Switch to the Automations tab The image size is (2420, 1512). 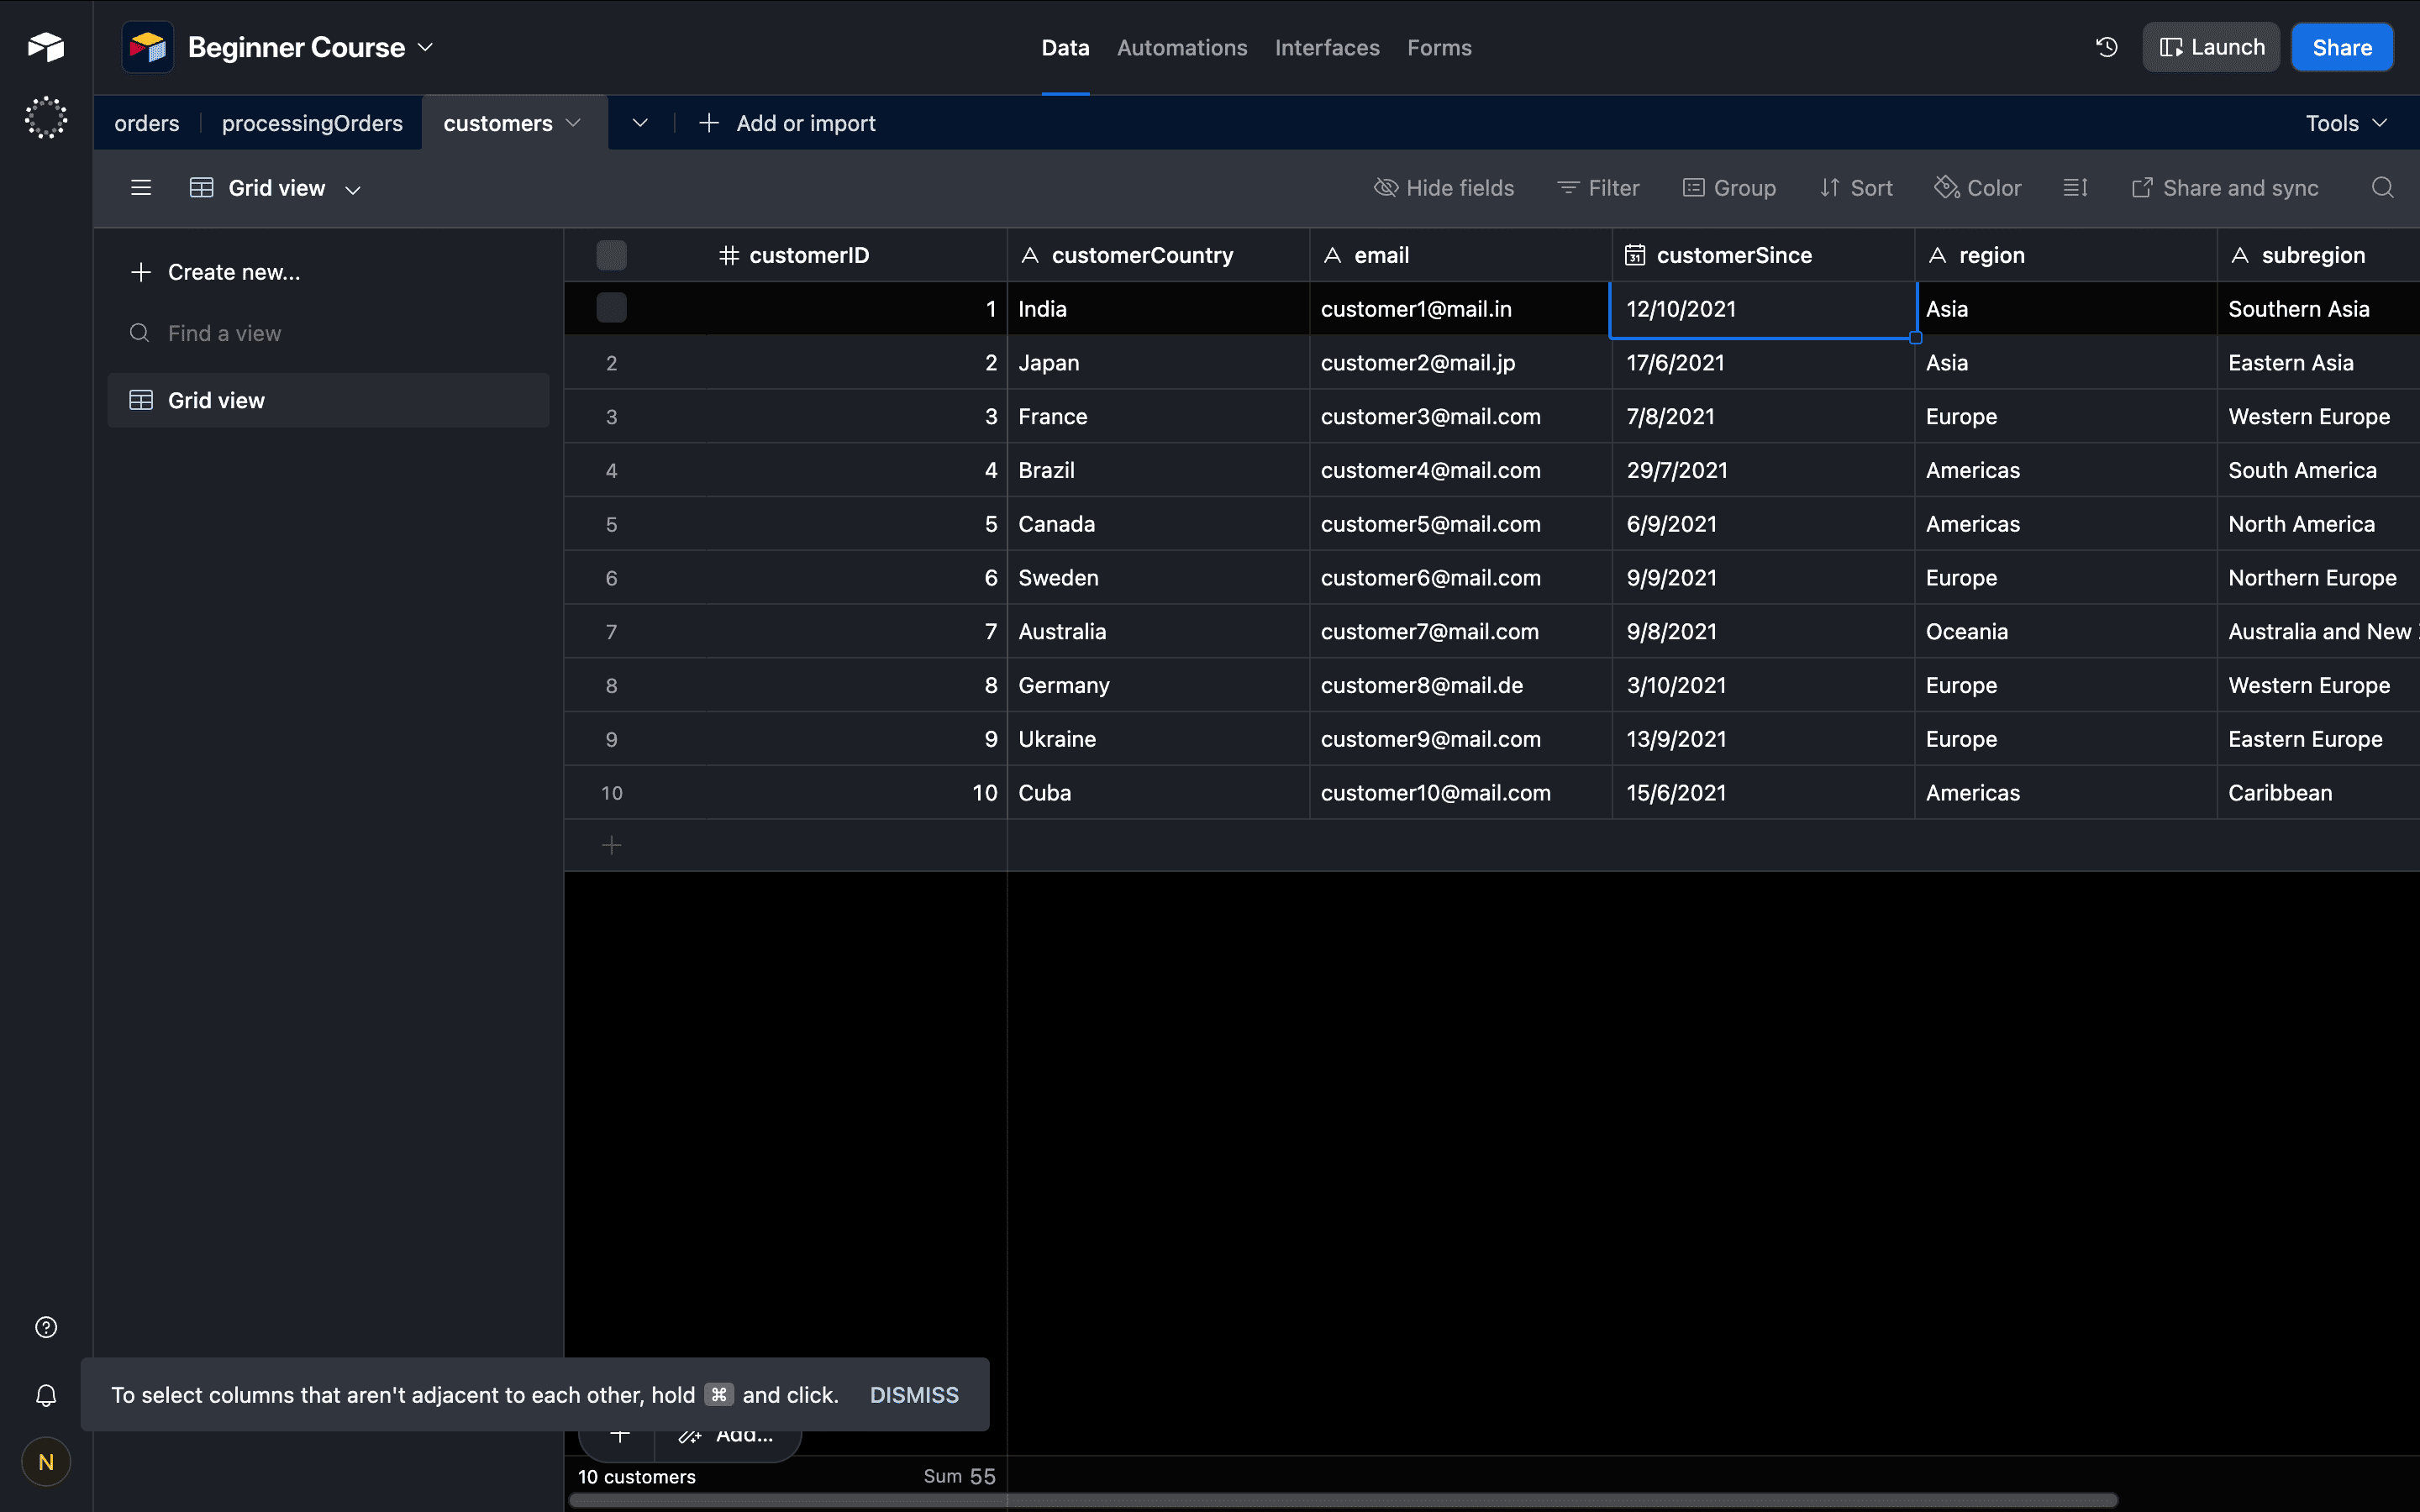click(1182, 47)
